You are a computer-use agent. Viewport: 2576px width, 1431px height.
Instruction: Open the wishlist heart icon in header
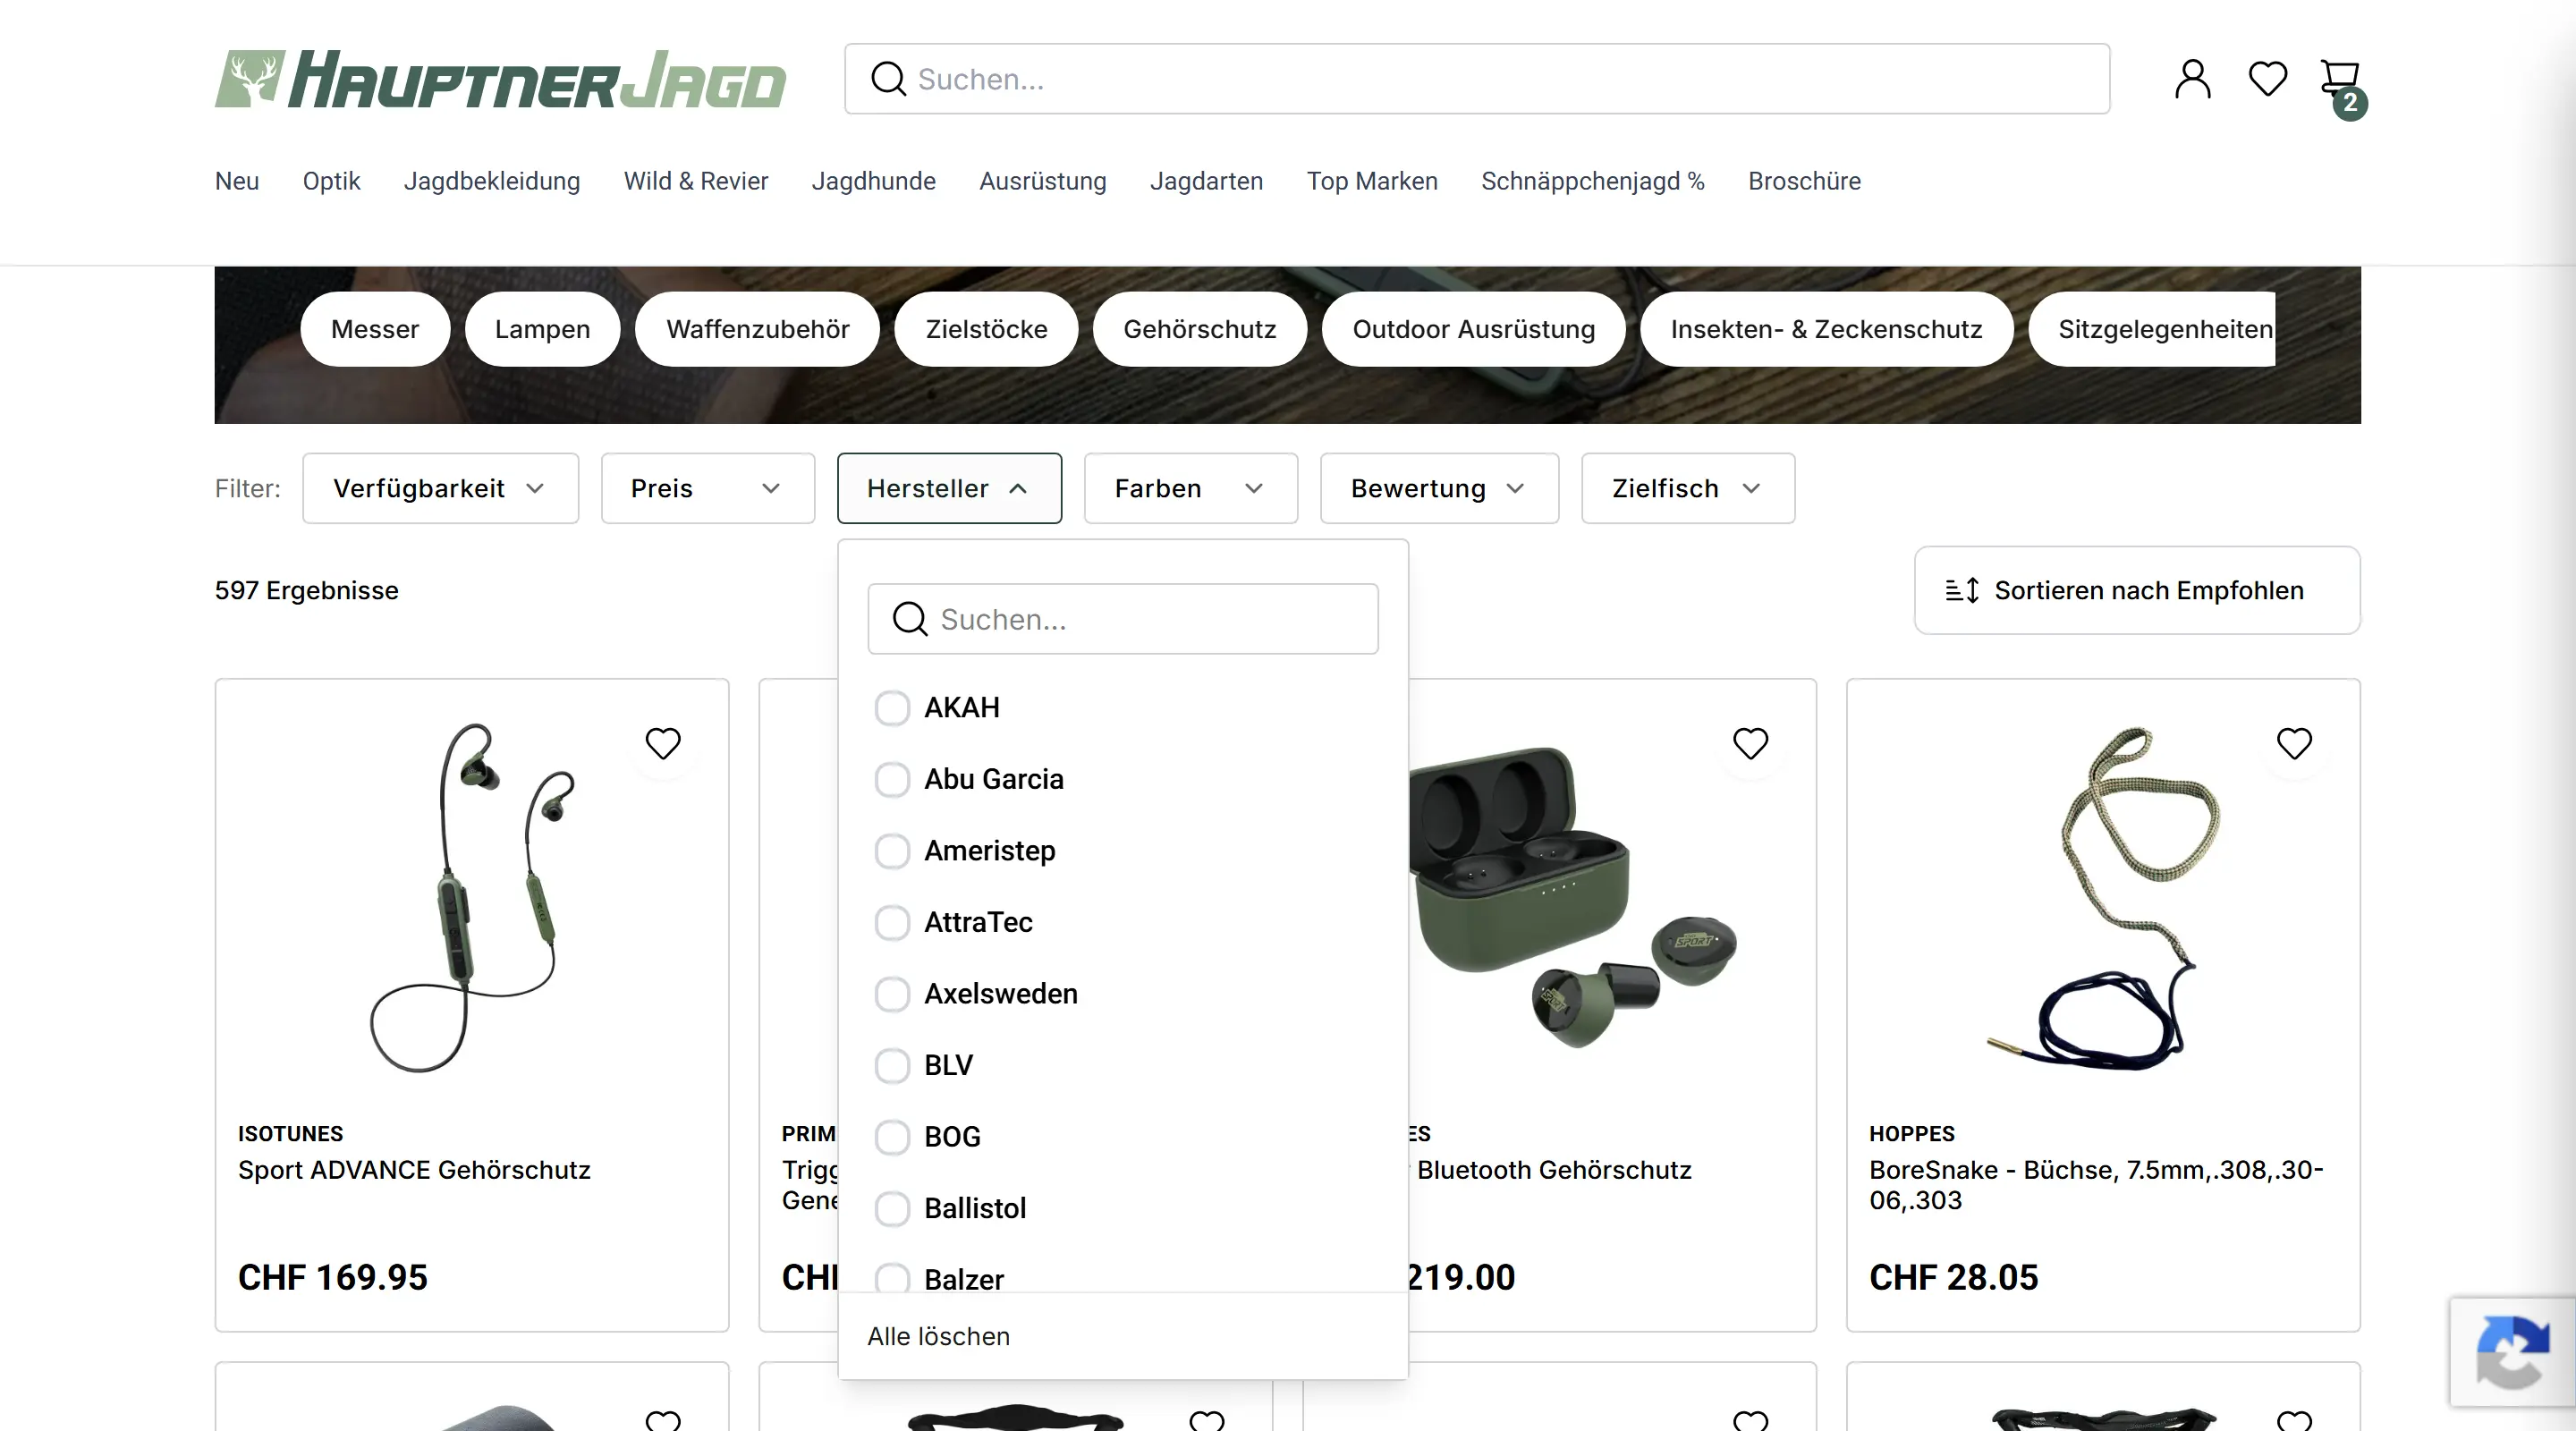click(x=2267, y=78)
